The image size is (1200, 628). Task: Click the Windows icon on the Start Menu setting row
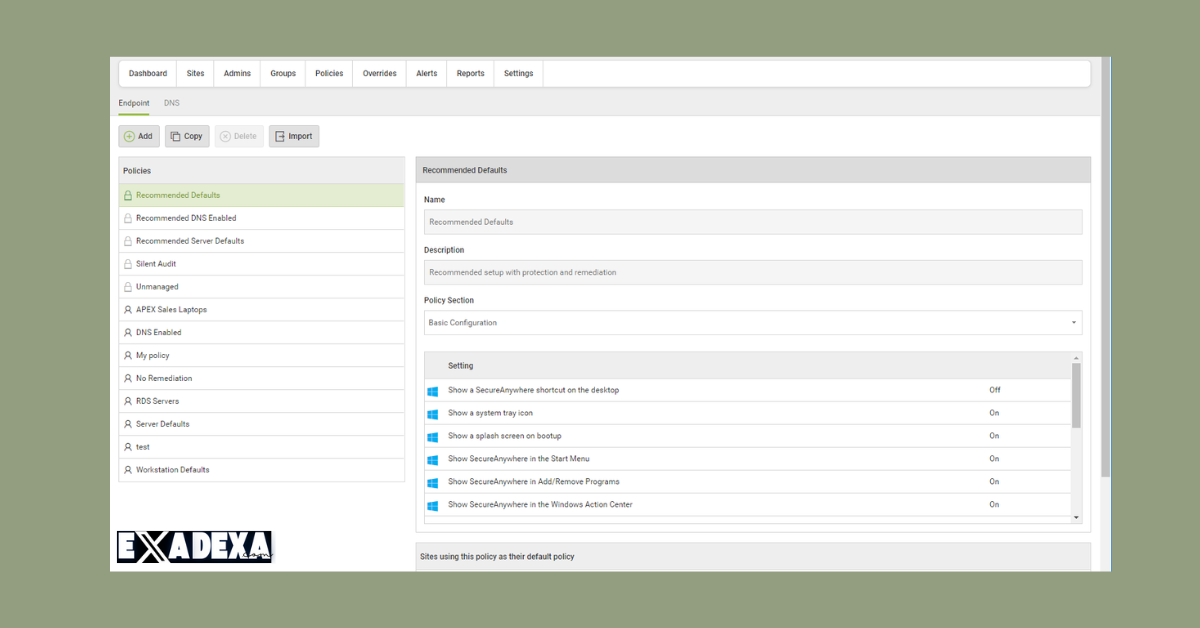432,459
